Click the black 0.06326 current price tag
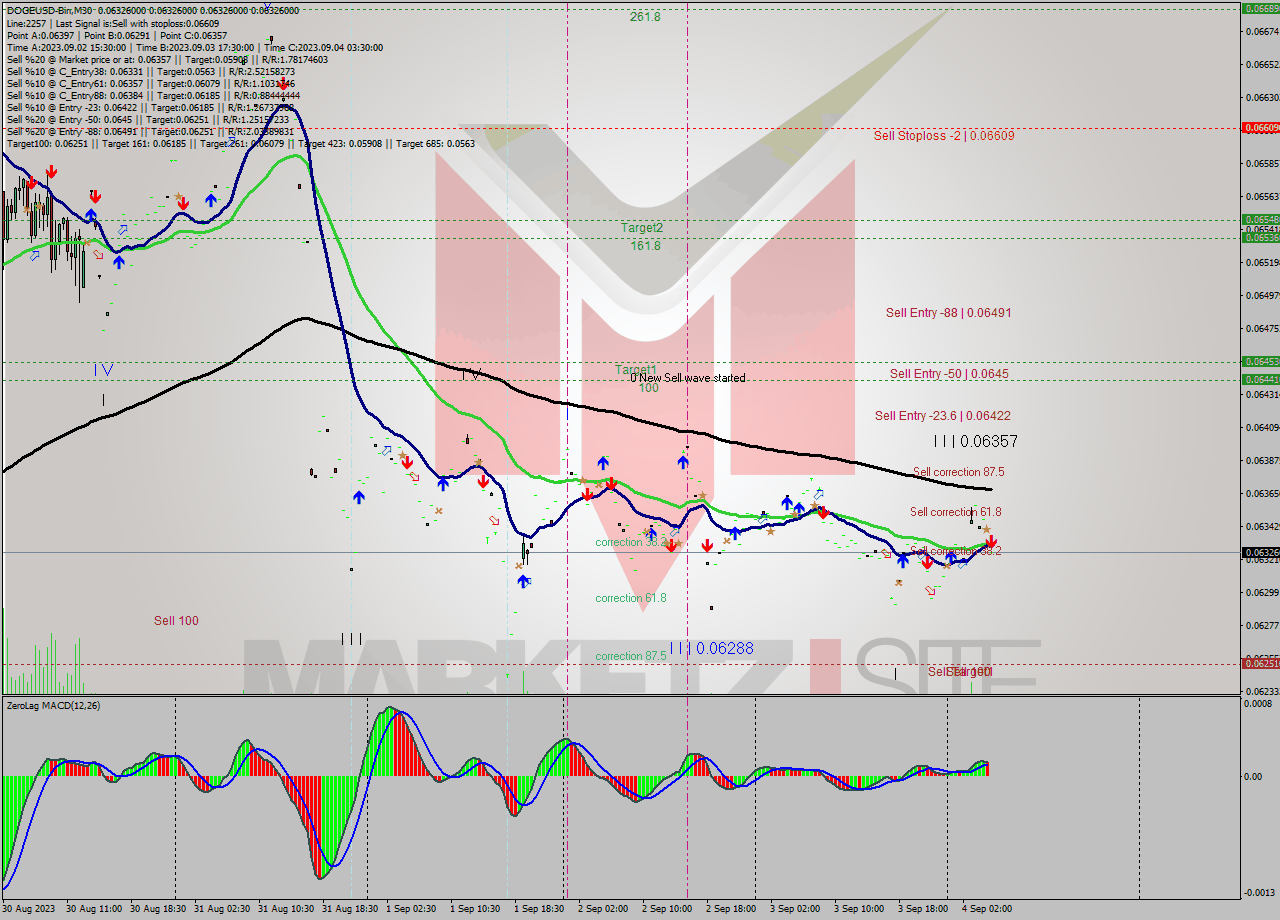This screenshot has height=920, width=1280. [1259, 552]
